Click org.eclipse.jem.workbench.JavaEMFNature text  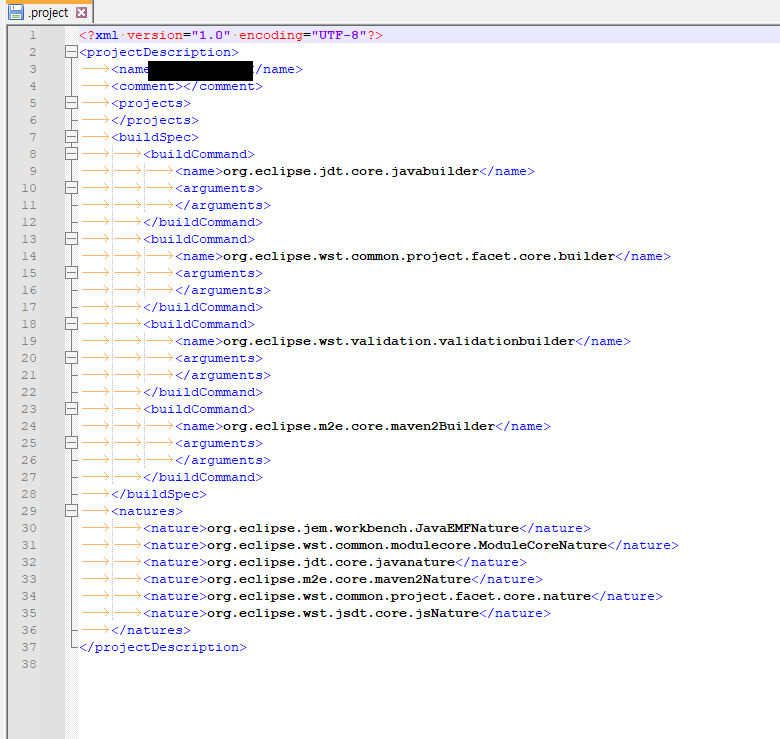coord(363,529)
